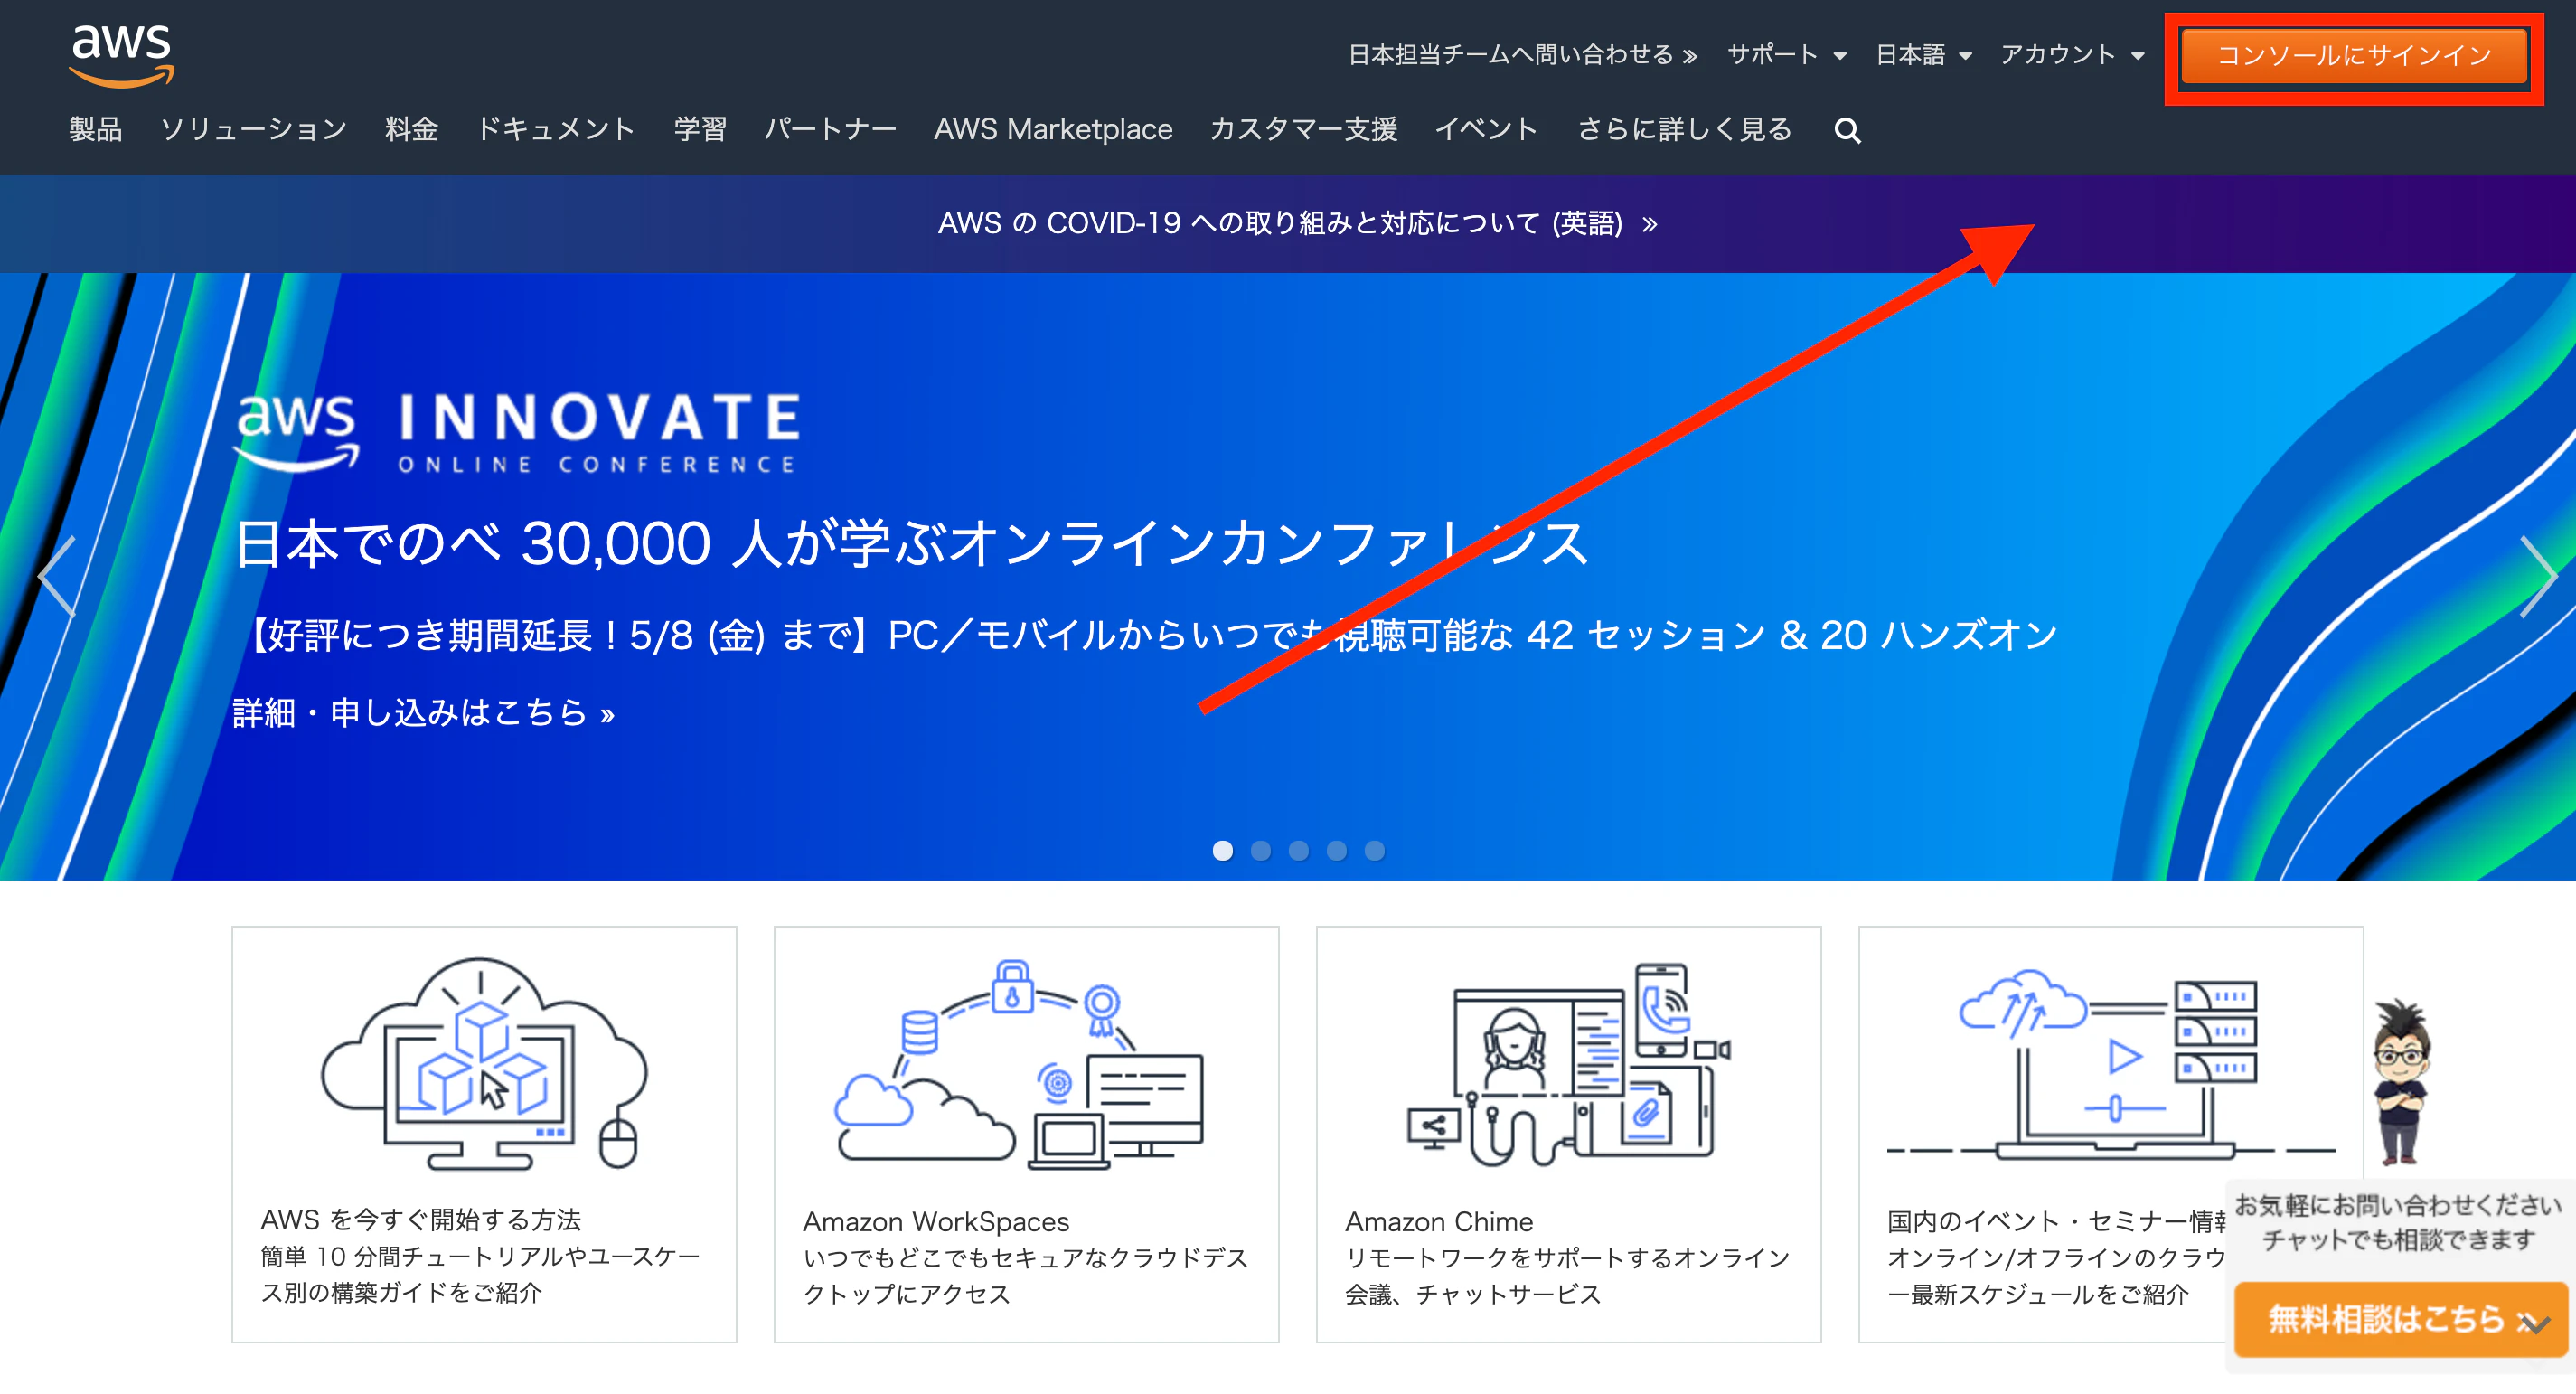
Task: Click the Amazon WorkSpaces illustration
Action: coord(1019,1064)
